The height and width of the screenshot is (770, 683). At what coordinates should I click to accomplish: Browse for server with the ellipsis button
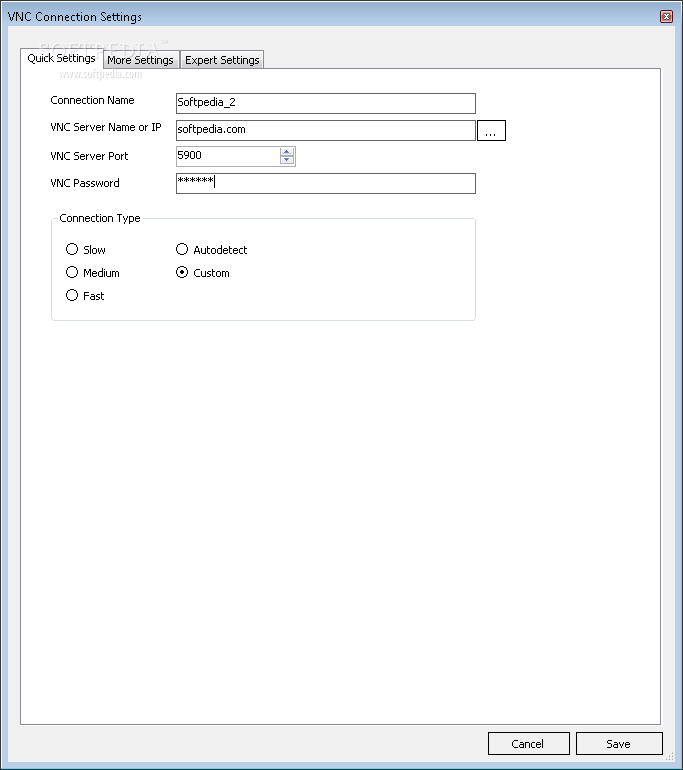[x=491, y=131]
